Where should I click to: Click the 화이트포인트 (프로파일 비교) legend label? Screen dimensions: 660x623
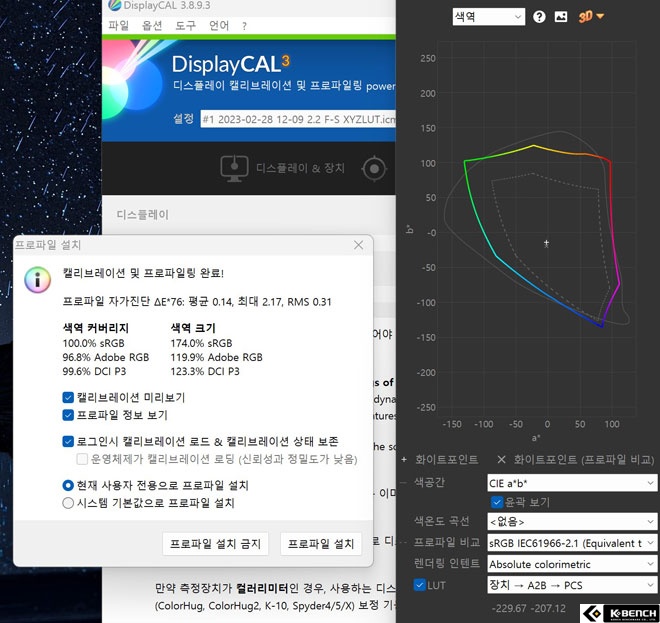584,459
